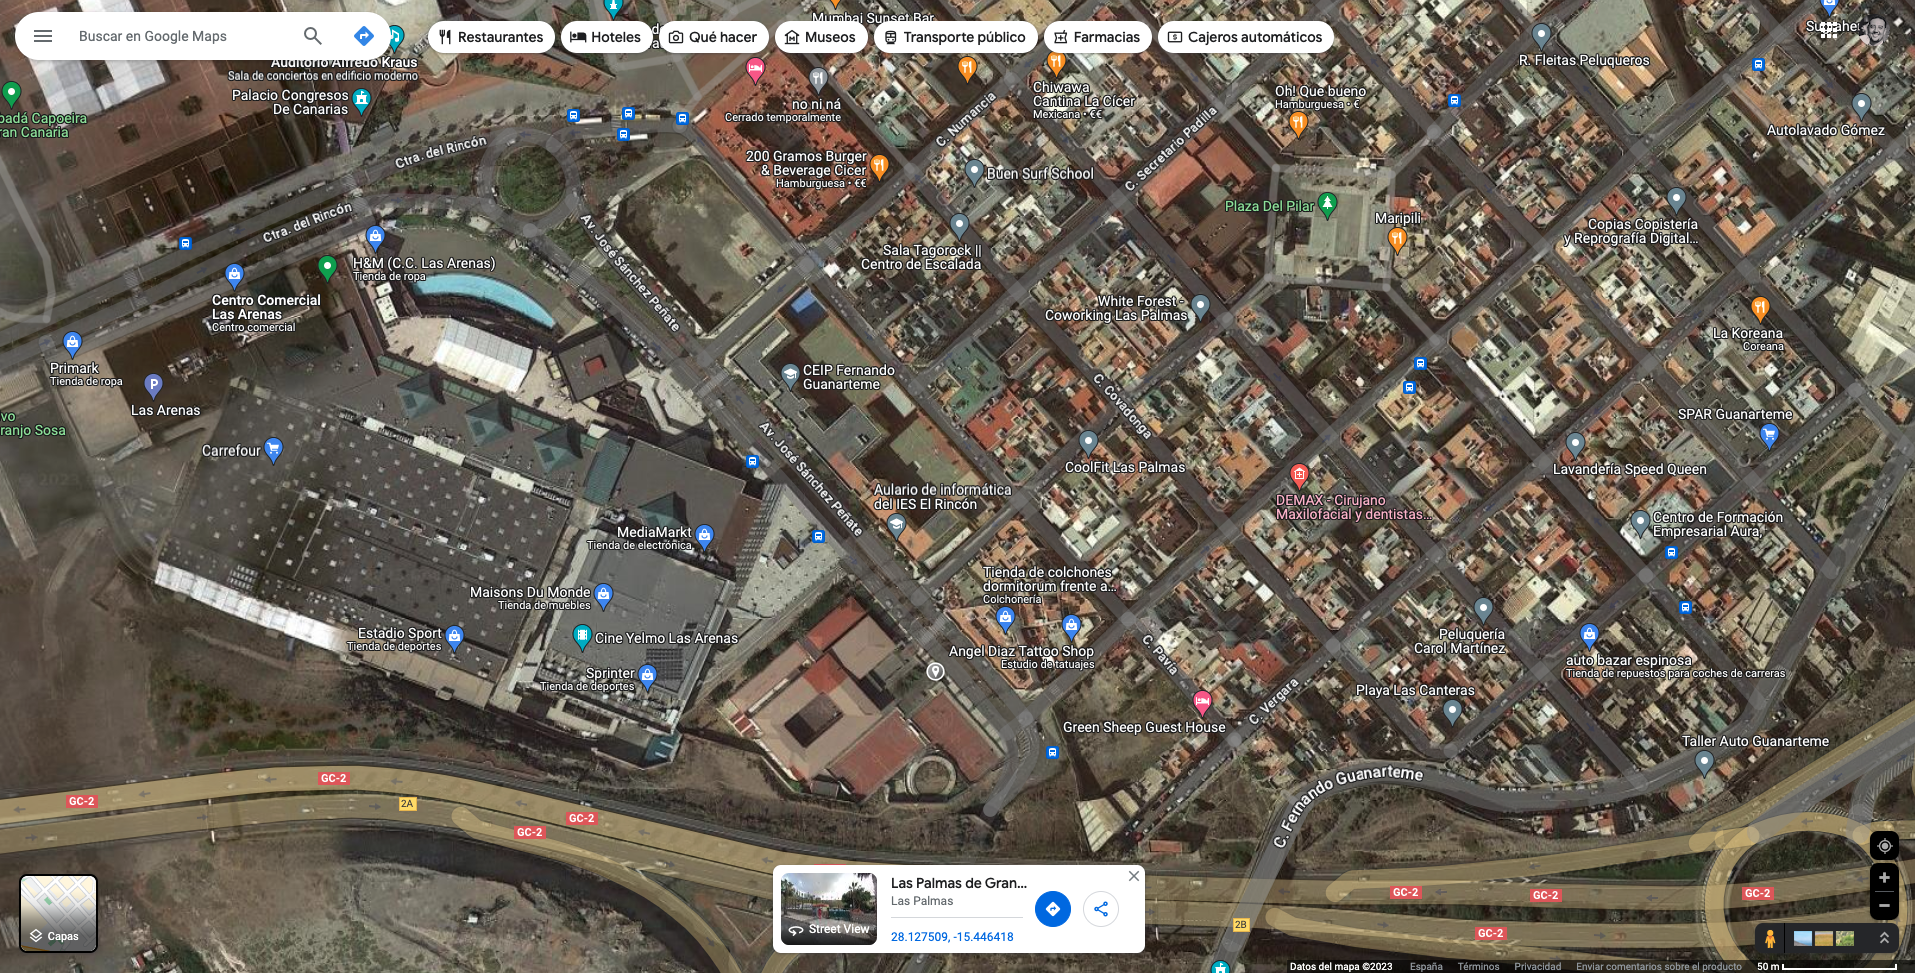Open directions from the search bar
1915x973 pixels.
[x=364, y=36]
